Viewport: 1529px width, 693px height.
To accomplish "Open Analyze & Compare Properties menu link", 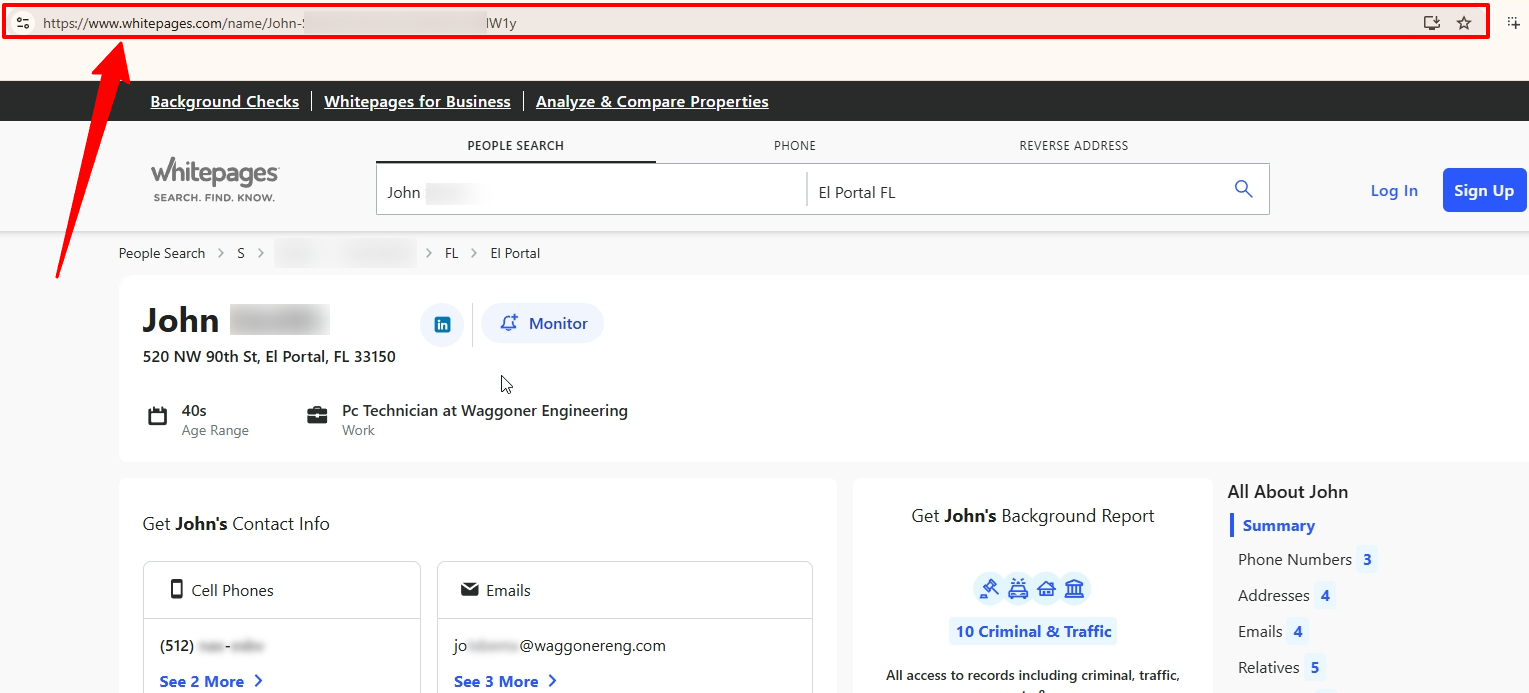I will tap(652, 102).
